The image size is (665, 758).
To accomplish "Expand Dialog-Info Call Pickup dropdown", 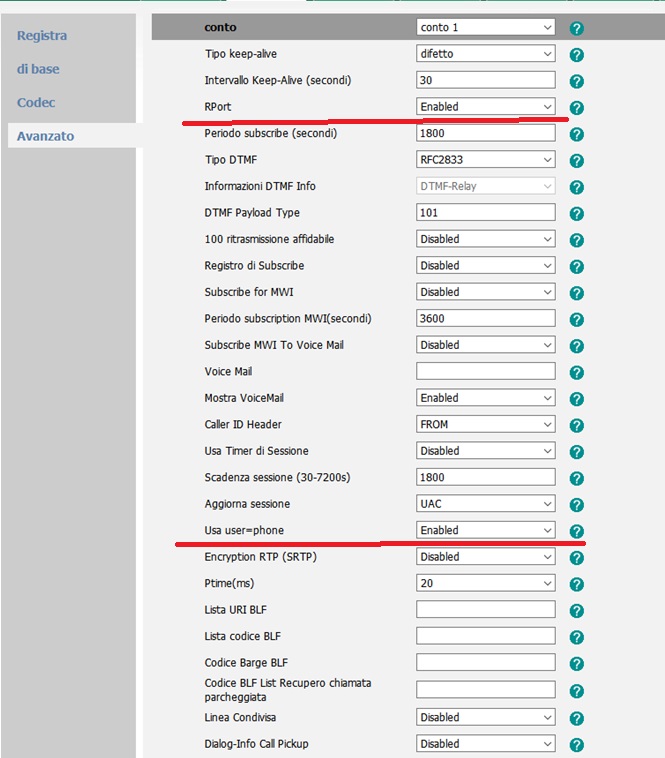I will pyautogui.click(x=486, y=743).
